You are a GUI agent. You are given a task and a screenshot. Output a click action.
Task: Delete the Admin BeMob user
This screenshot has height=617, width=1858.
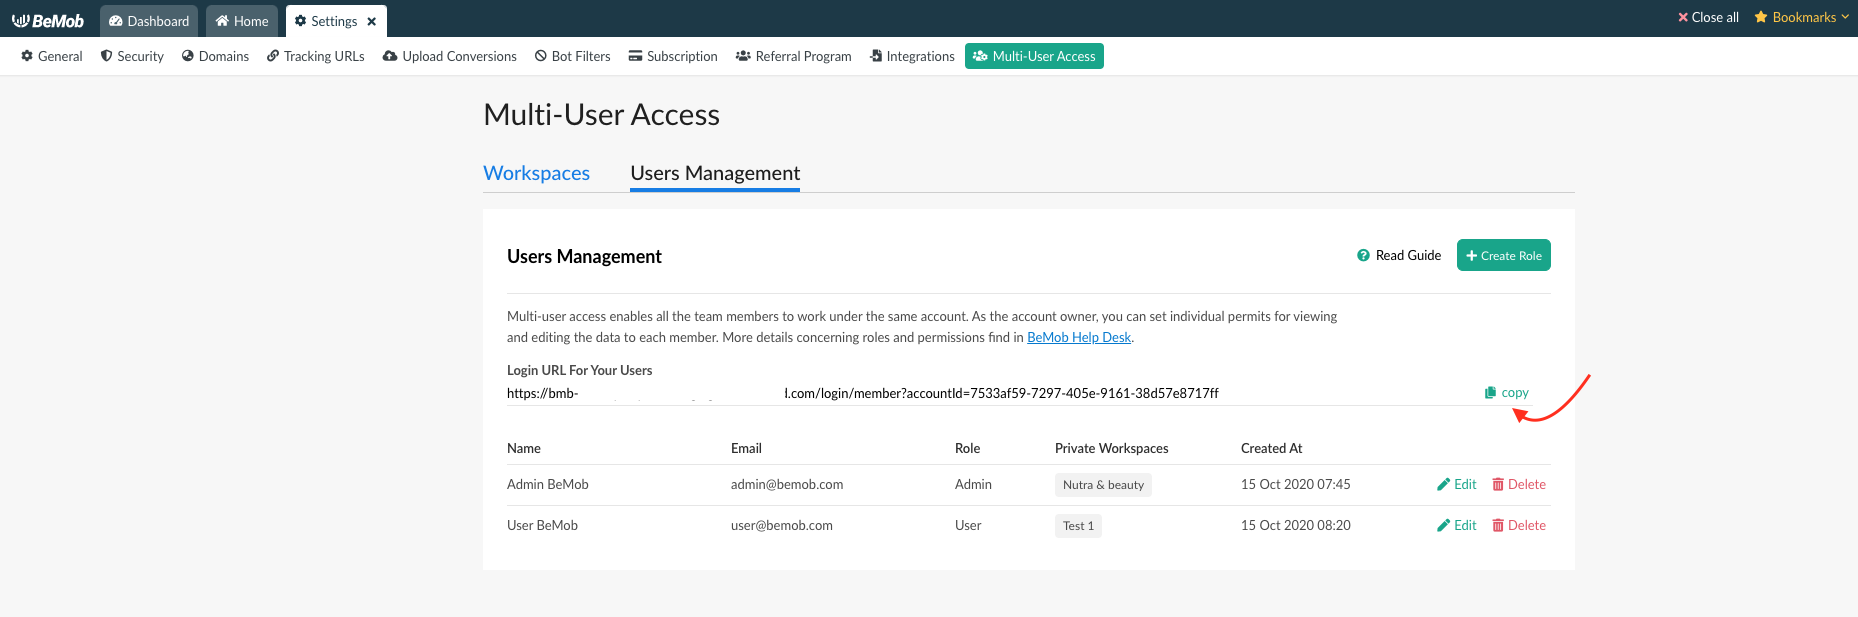click(x=1519, y=484)
